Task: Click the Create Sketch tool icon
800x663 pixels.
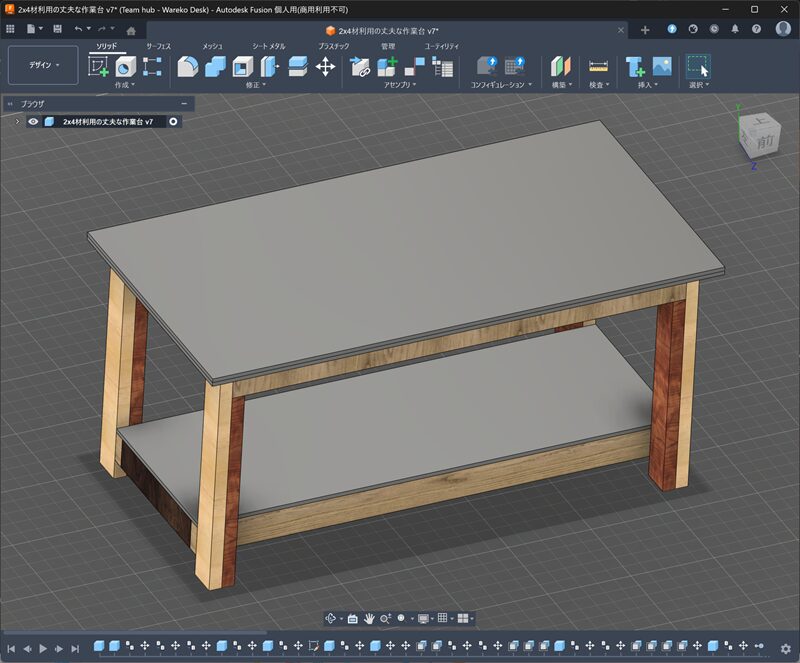Action: 98,67
